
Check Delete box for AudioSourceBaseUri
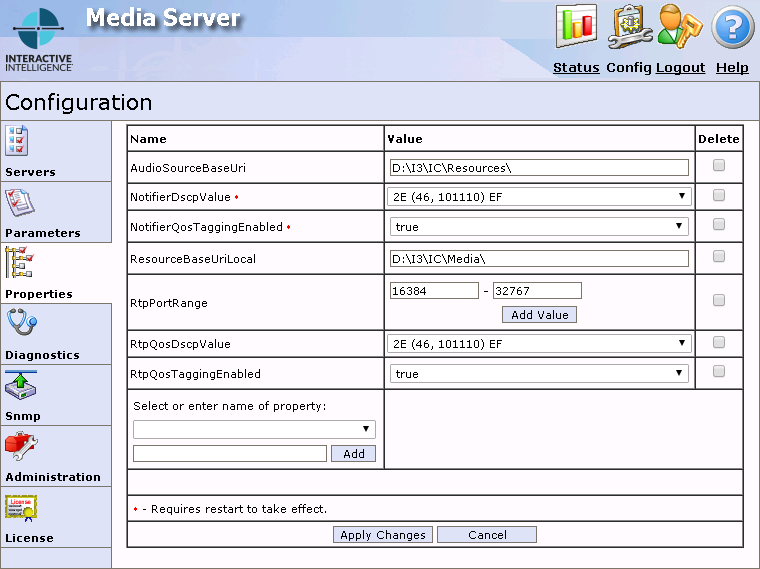718,167
